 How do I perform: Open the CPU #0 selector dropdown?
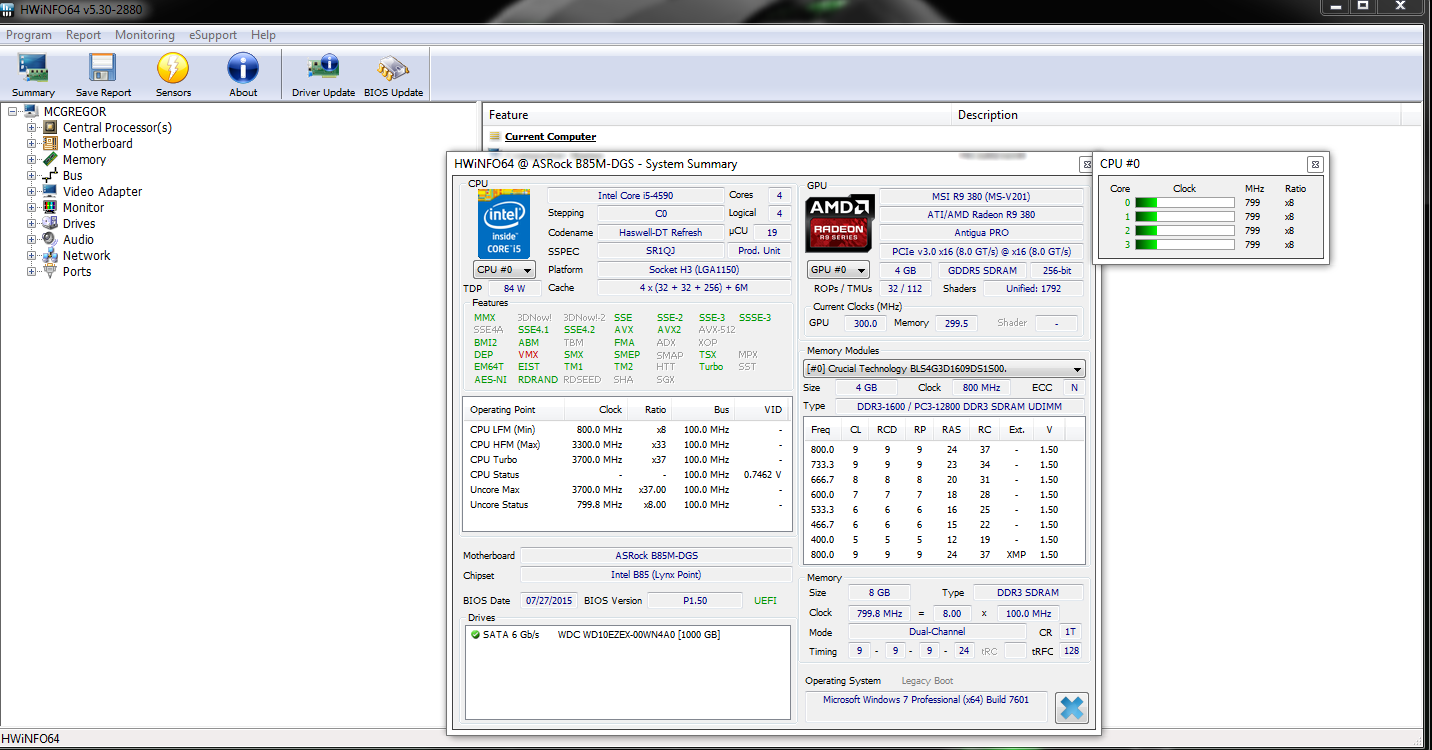click(x=504, y=270)
